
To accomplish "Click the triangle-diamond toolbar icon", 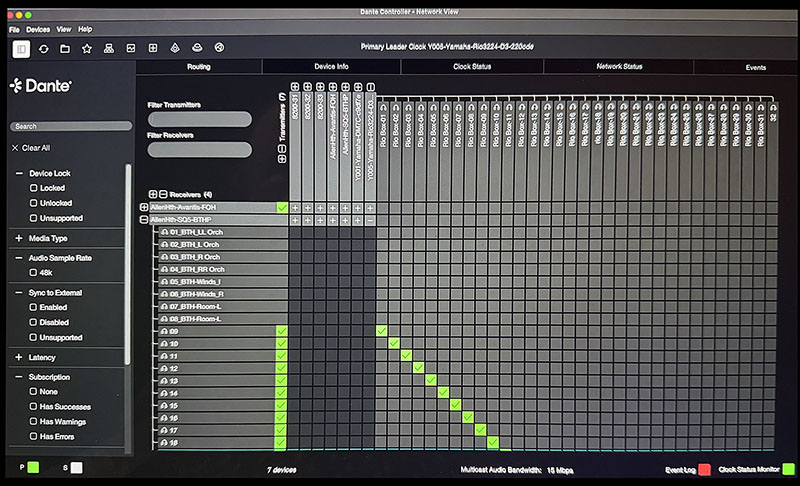I will [175, 48].
